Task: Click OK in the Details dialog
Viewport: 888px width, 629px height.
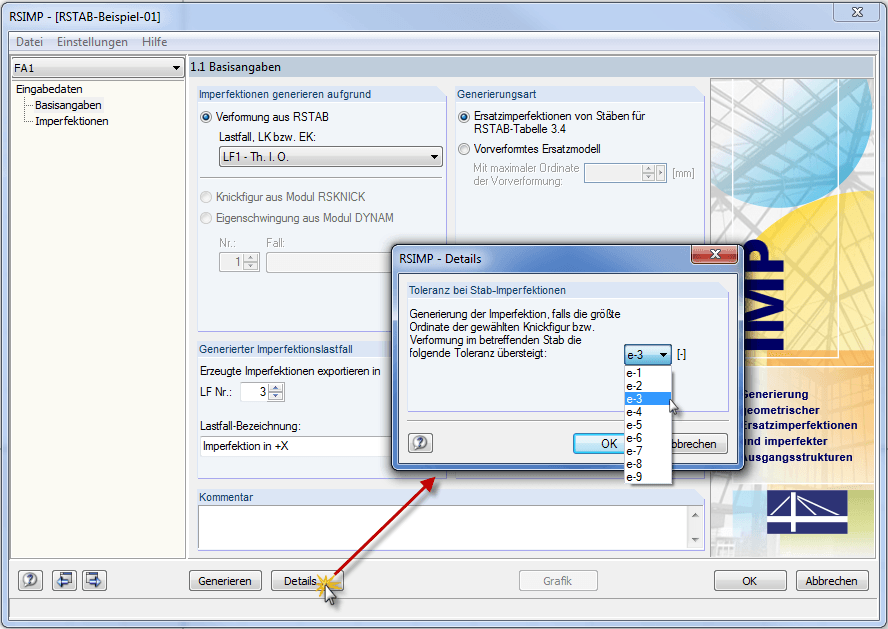Action: [x=600, y=444]
